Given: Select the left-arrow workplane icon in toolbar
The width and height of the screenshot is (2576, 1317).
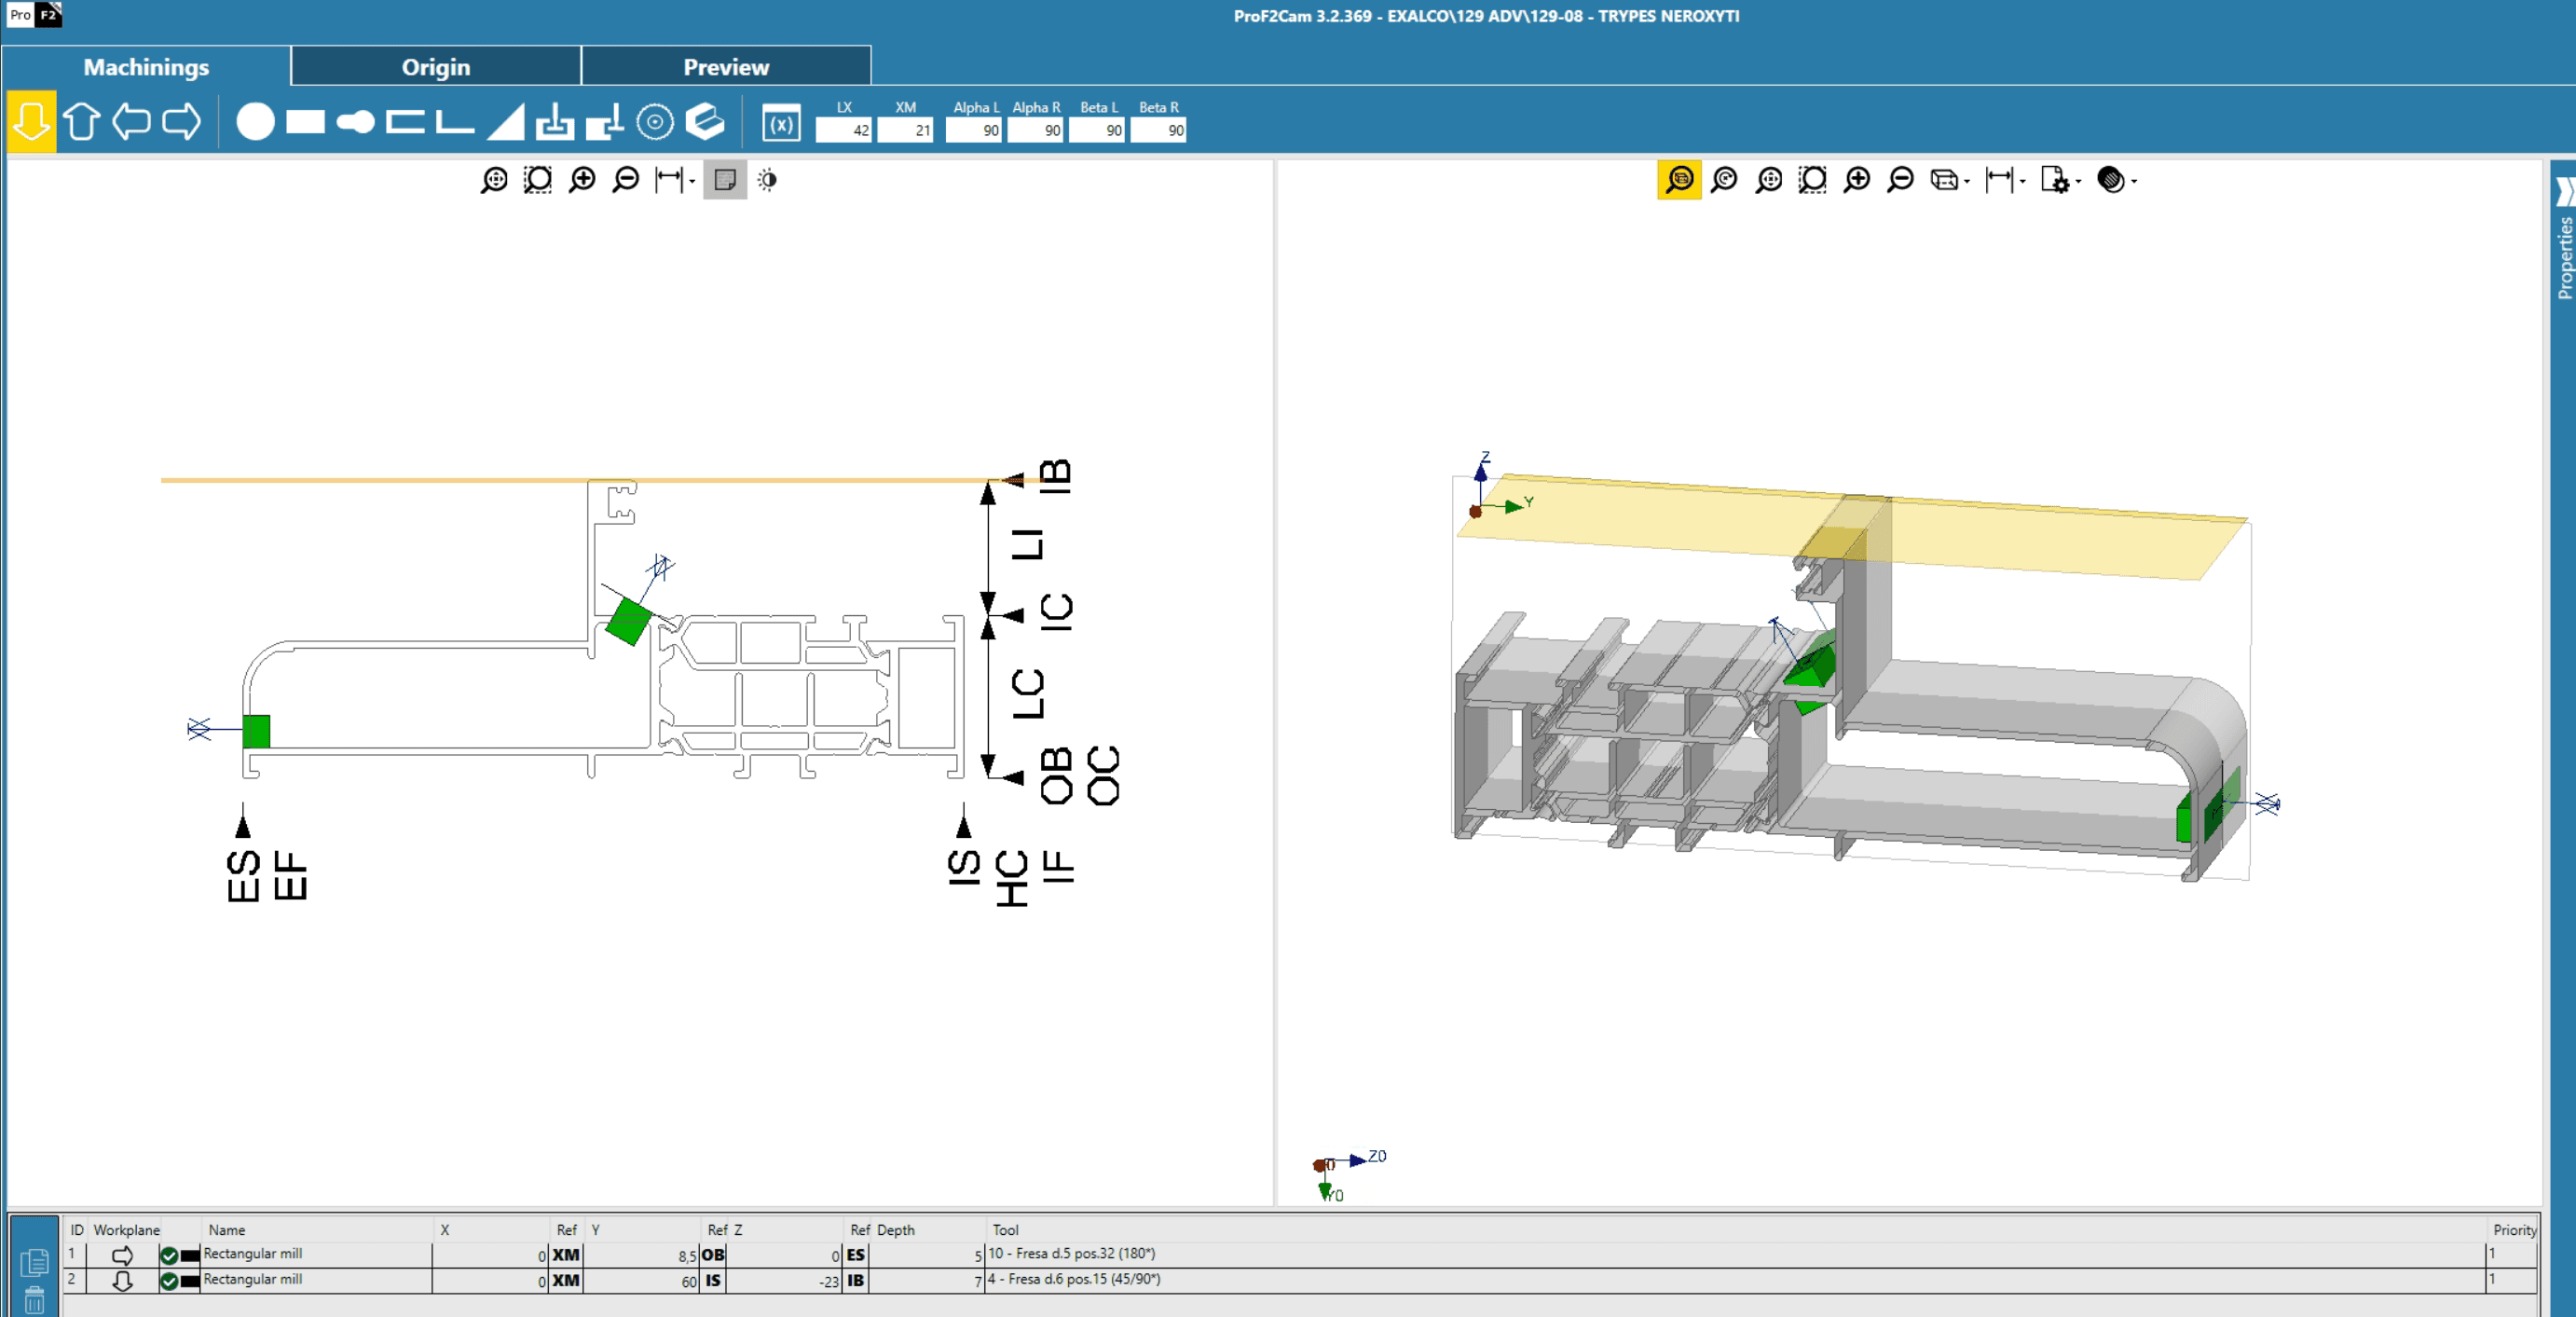Looking at the screenshot, I should click(131, 122).
